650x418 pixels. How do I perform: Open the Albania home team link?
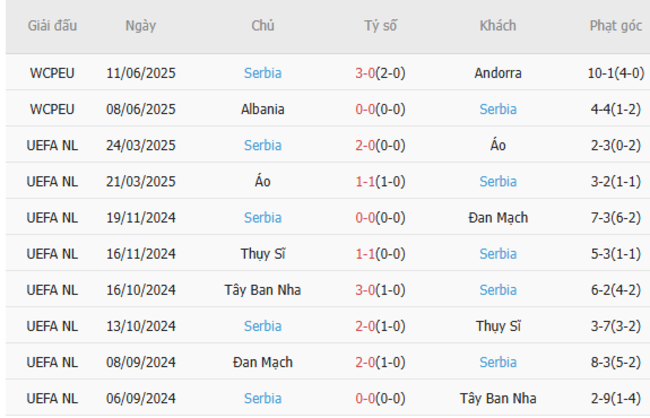coord(262,109)
